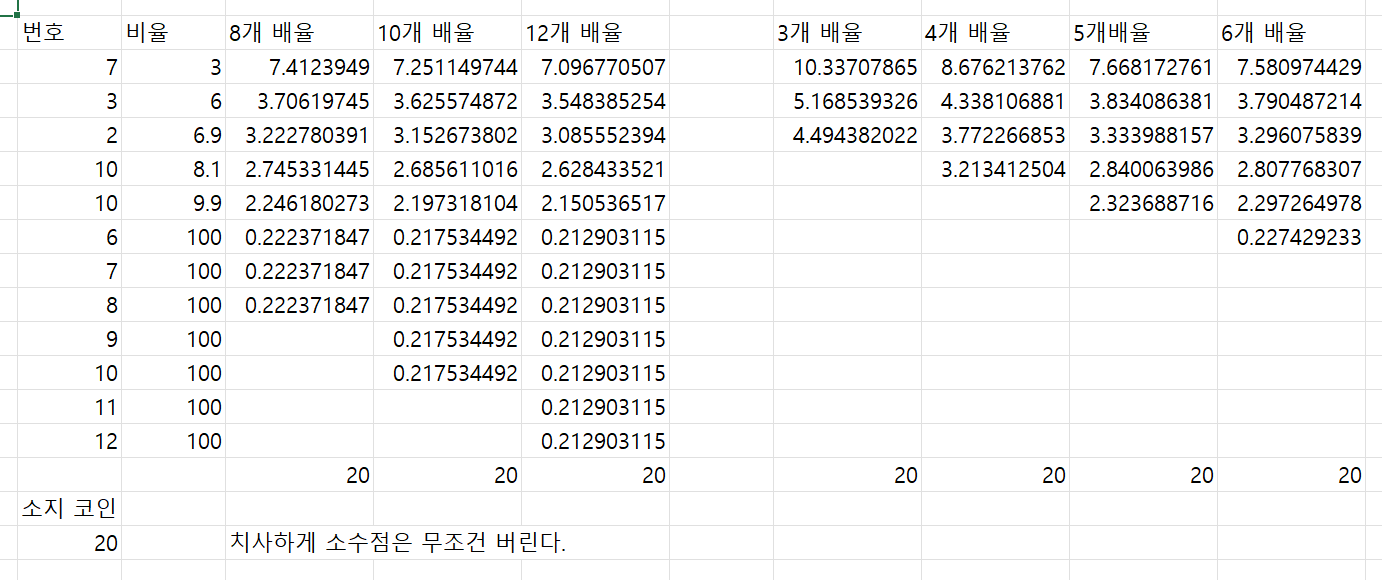This screenshot has width=1382, height=580.
Task: Select the total 20 under 8개 배율
Action: [300, 476]
